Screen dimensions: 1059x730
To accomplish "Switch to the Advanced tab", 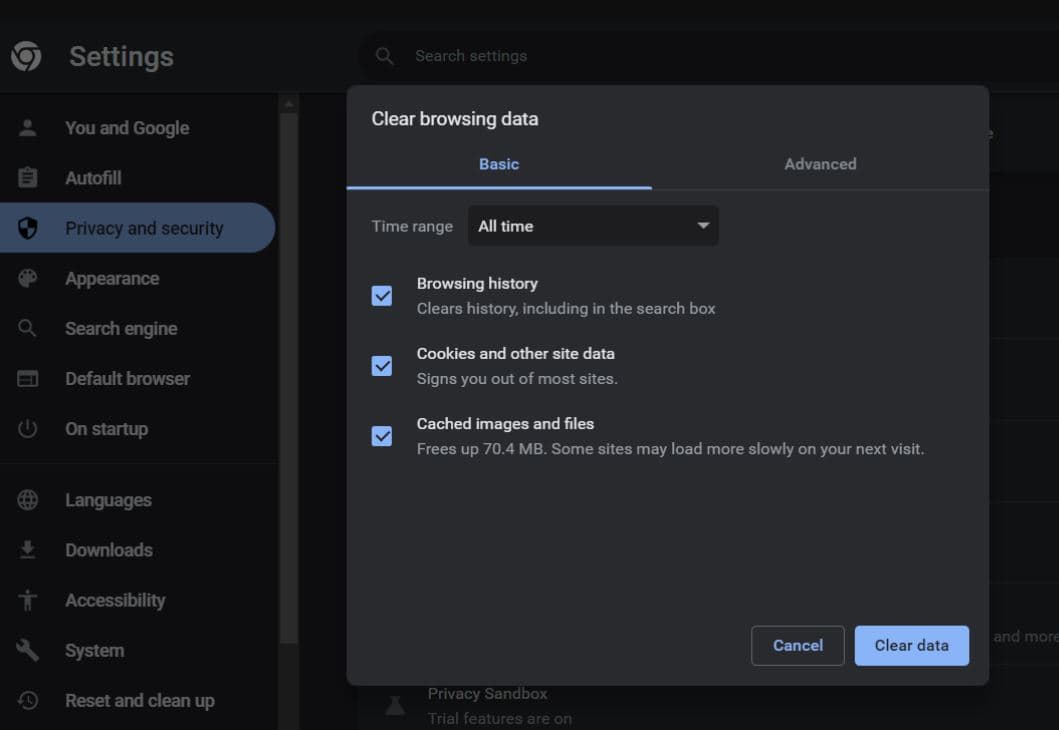I will pyautogui.click(x=820, y=164).
